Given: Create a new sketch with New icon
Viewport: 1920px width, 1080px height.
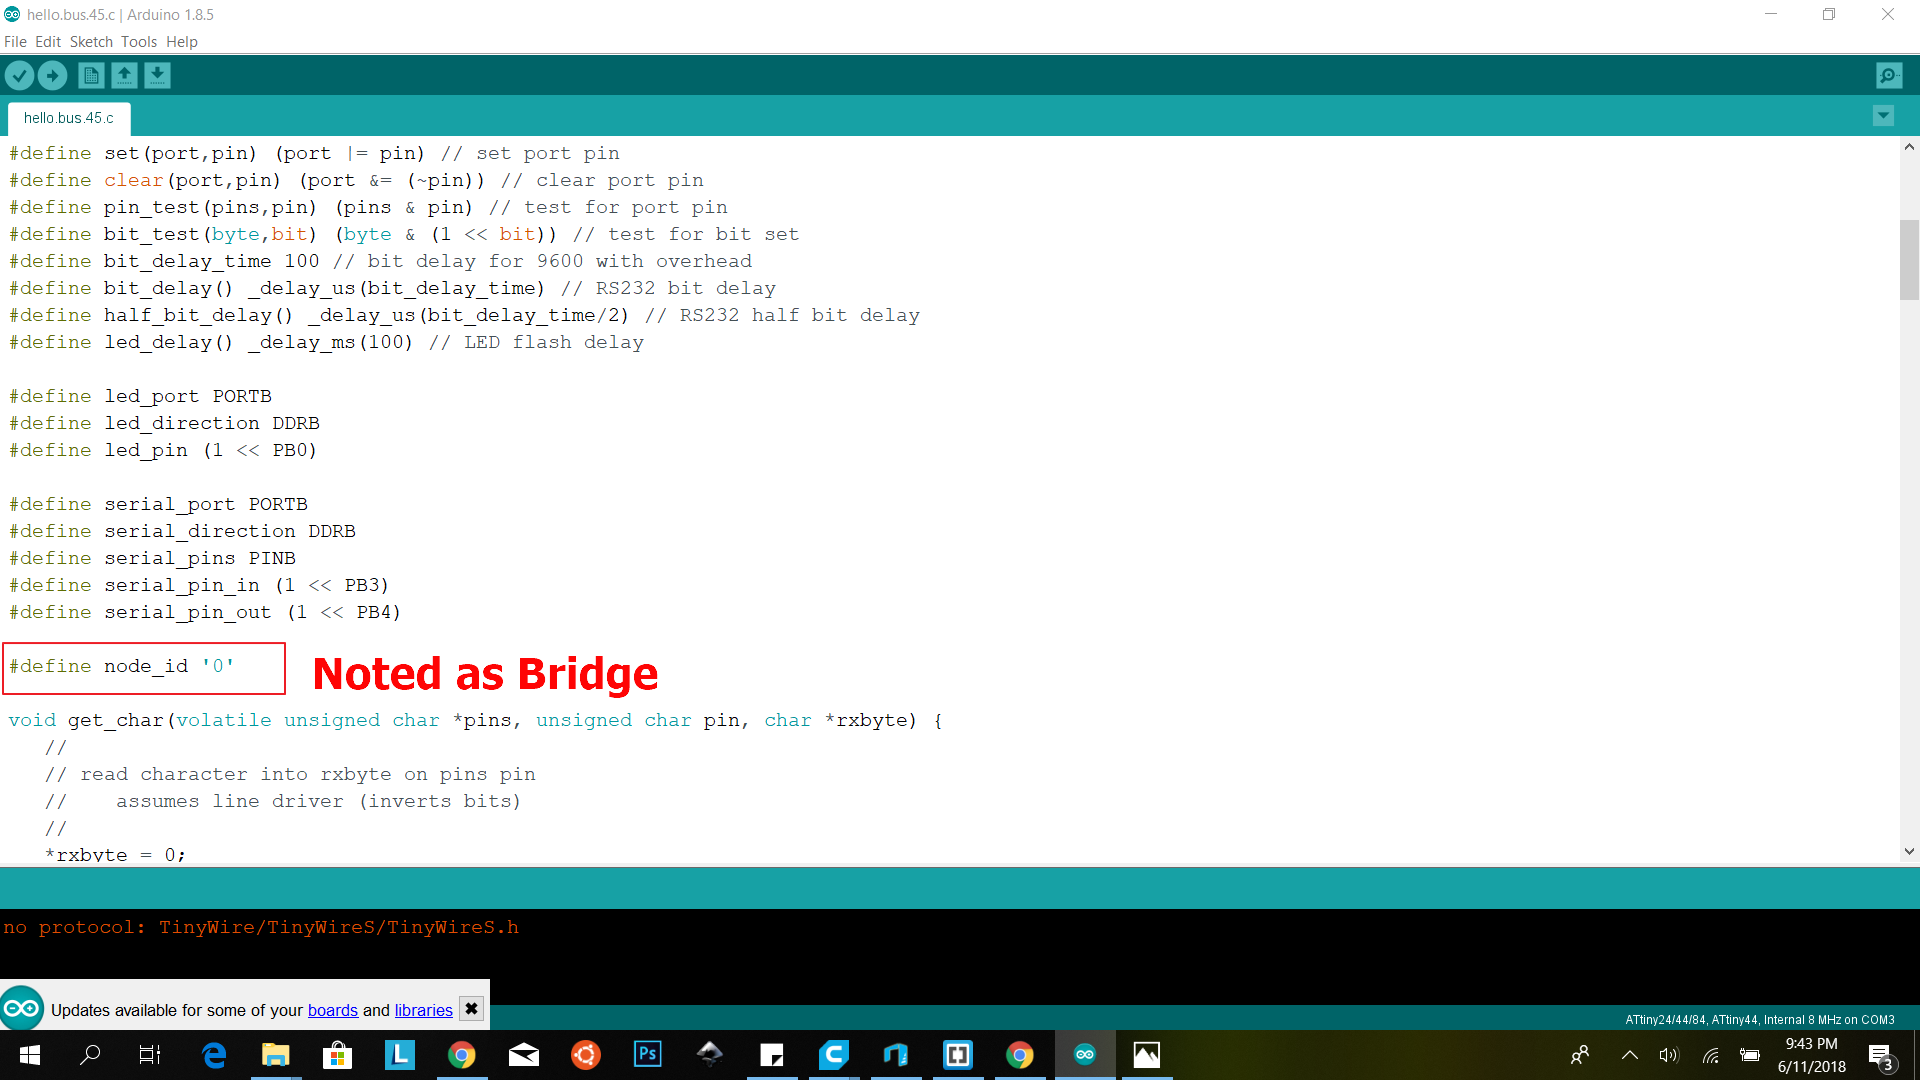Looking at the screenshot, I should pyautogui.click(x=91, y=75).
